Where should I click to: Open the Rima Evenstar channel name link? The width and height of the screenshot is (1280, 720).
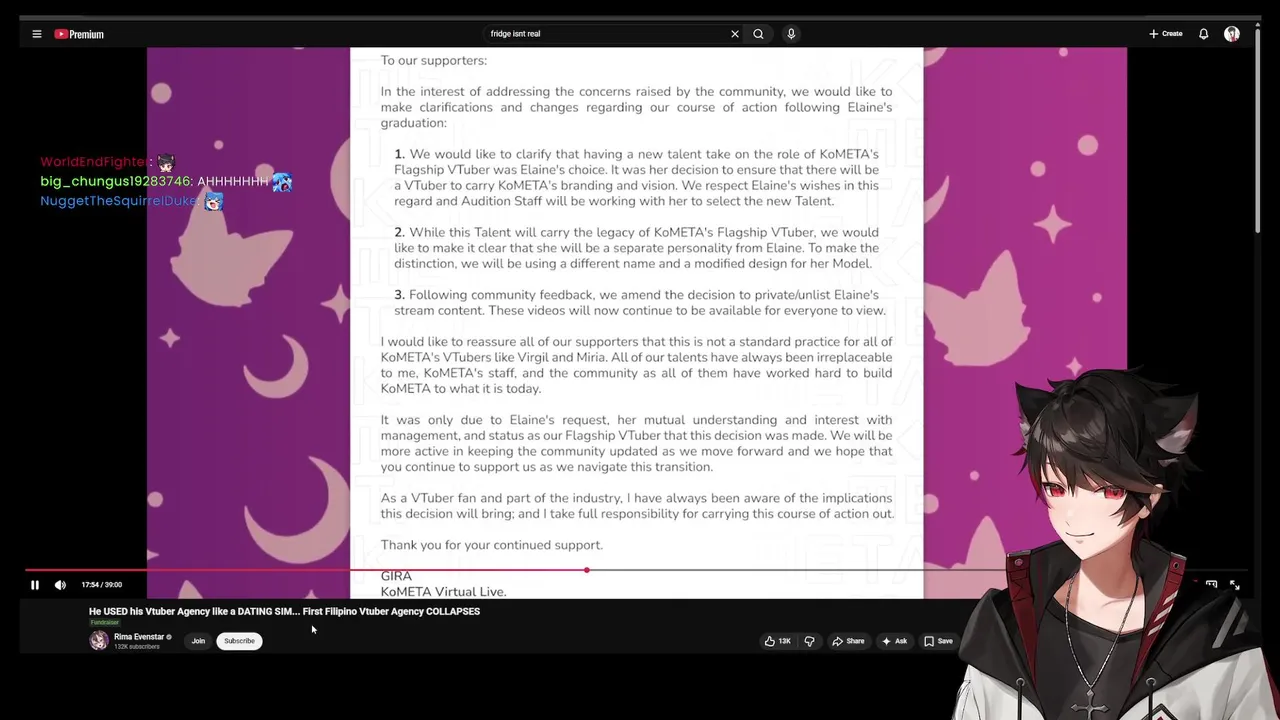[x=139, y=637]
